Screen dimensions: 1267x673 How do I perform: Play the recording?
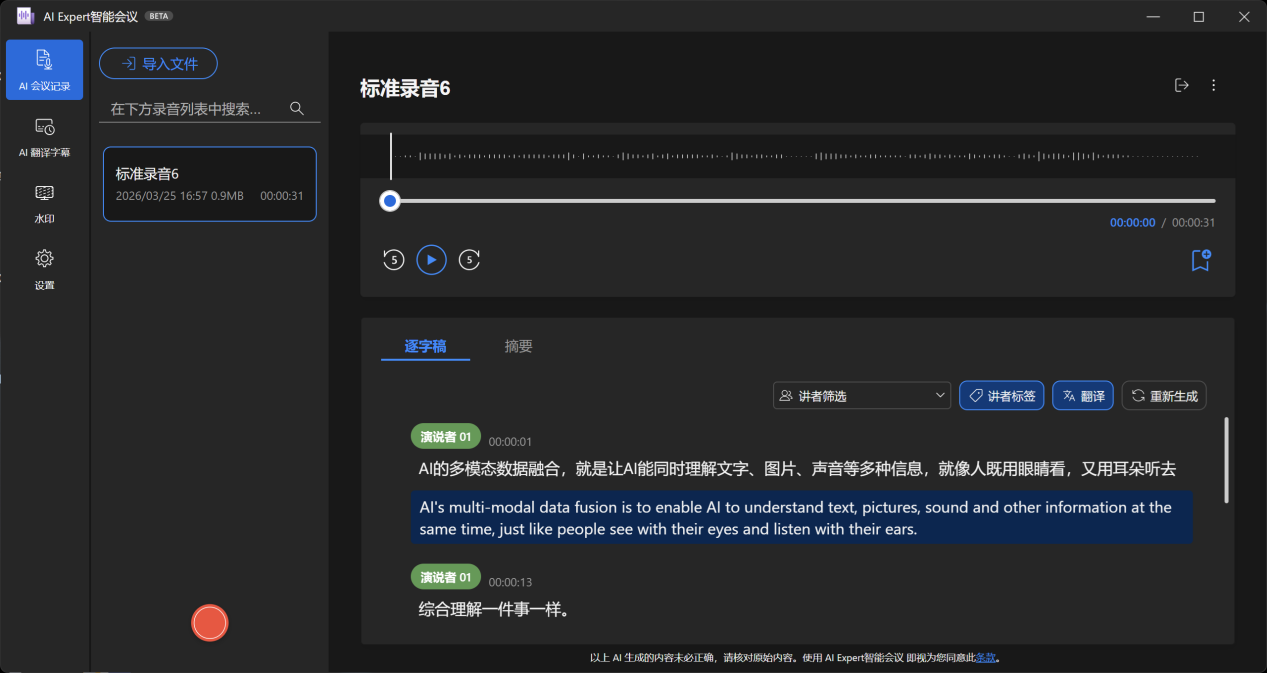tap(431, 260)
